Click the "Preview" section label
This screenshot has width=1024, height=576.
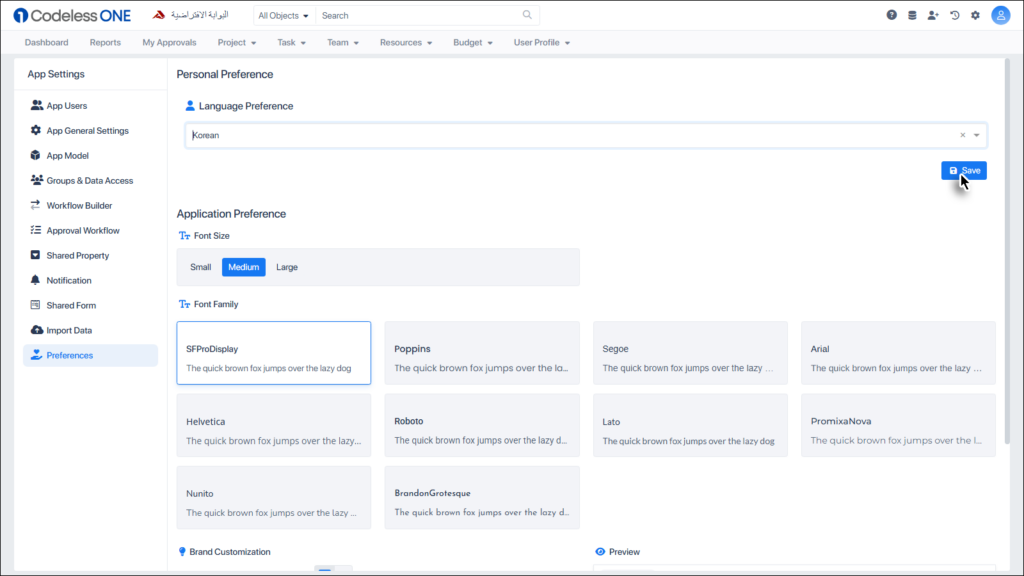[624, 552]
